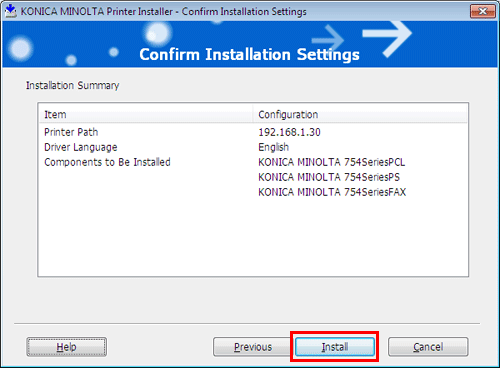Click the Installation Summary label

coord(72,86)
